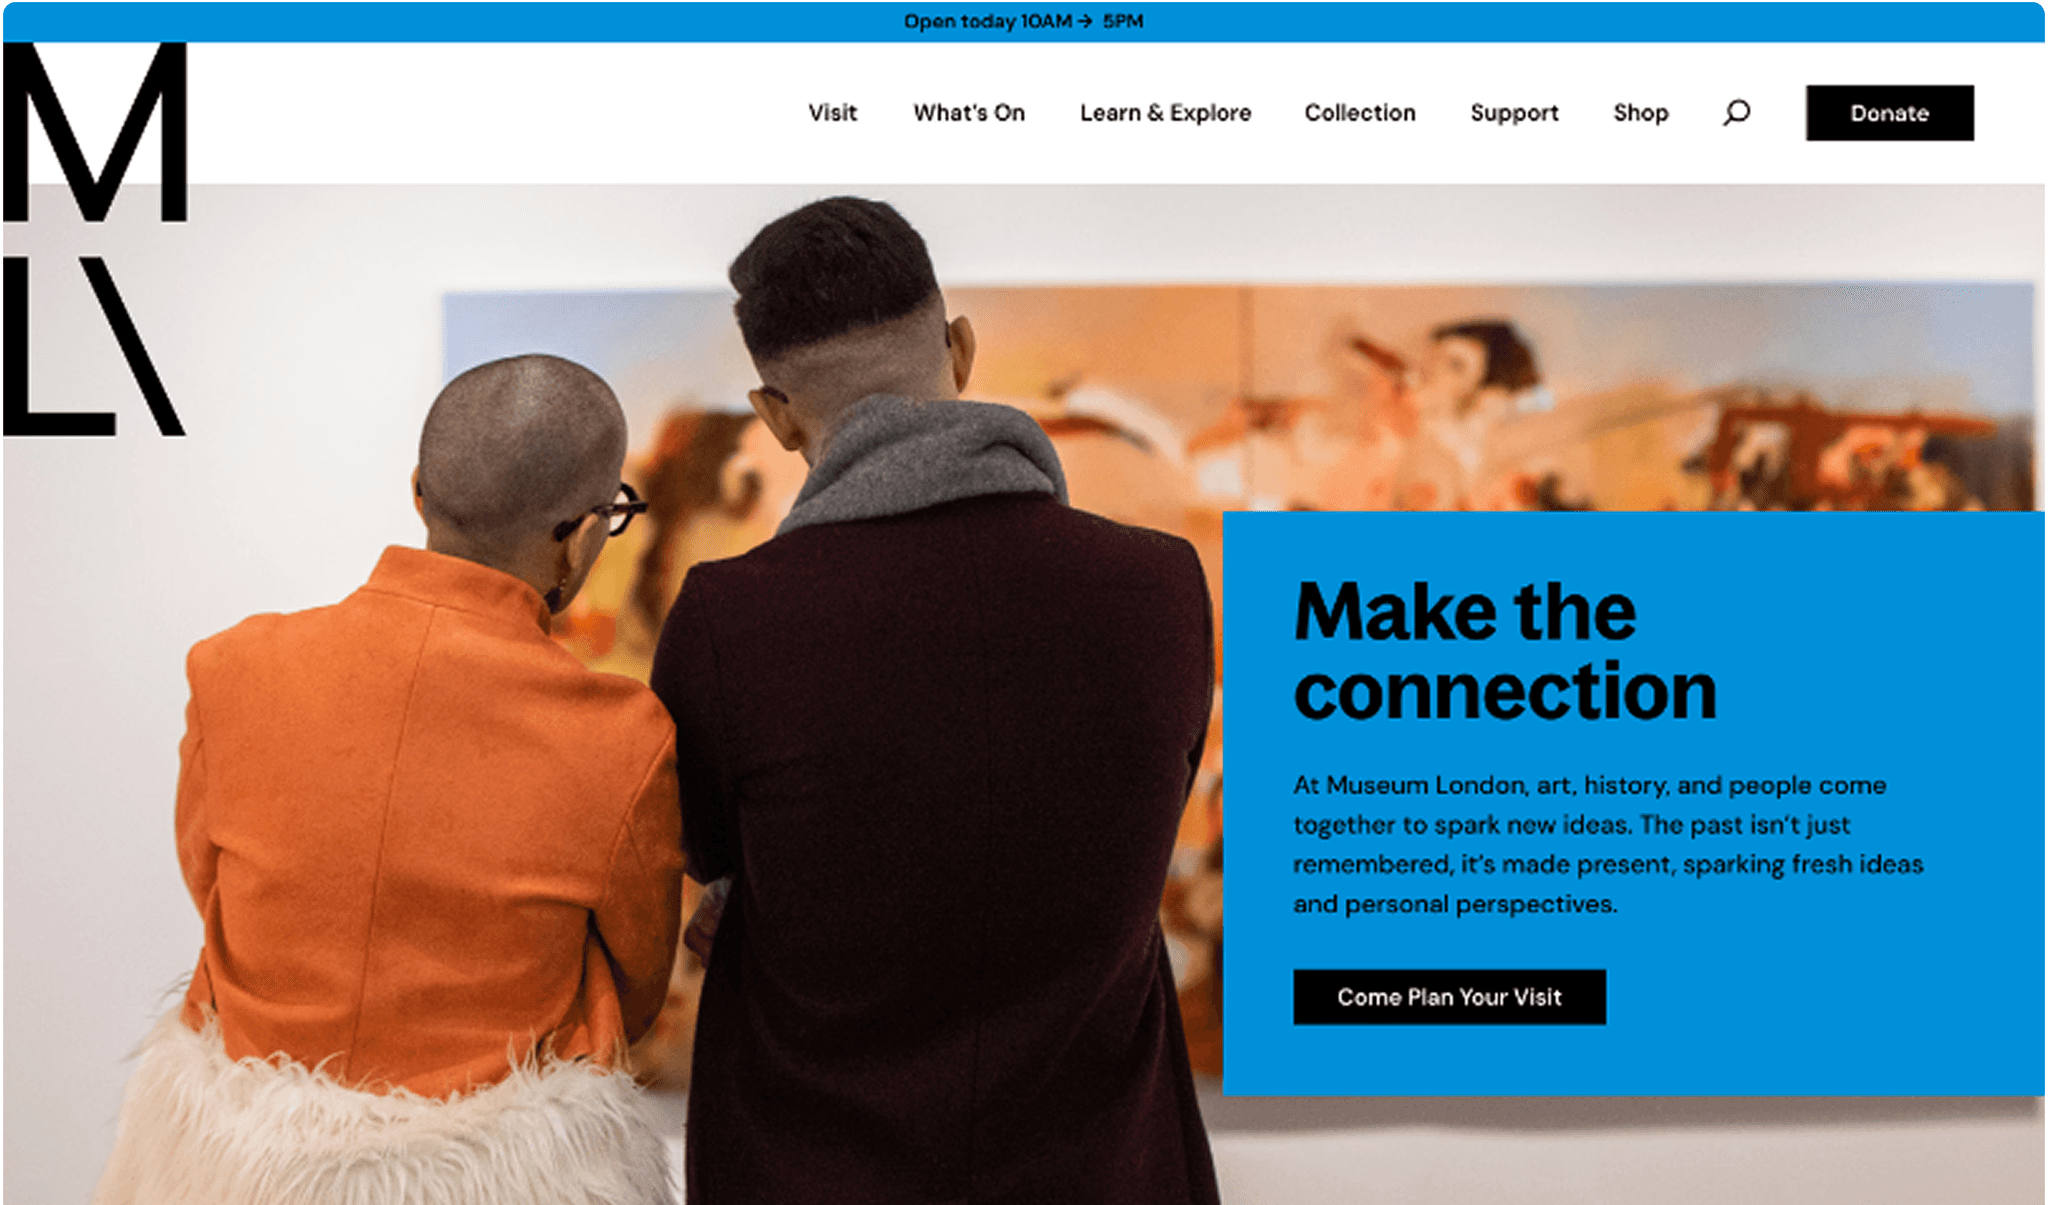This screenshot has width=2048, height=1205.
Task: Click the Museum London description paragraph
Action: click(1608, 844)
